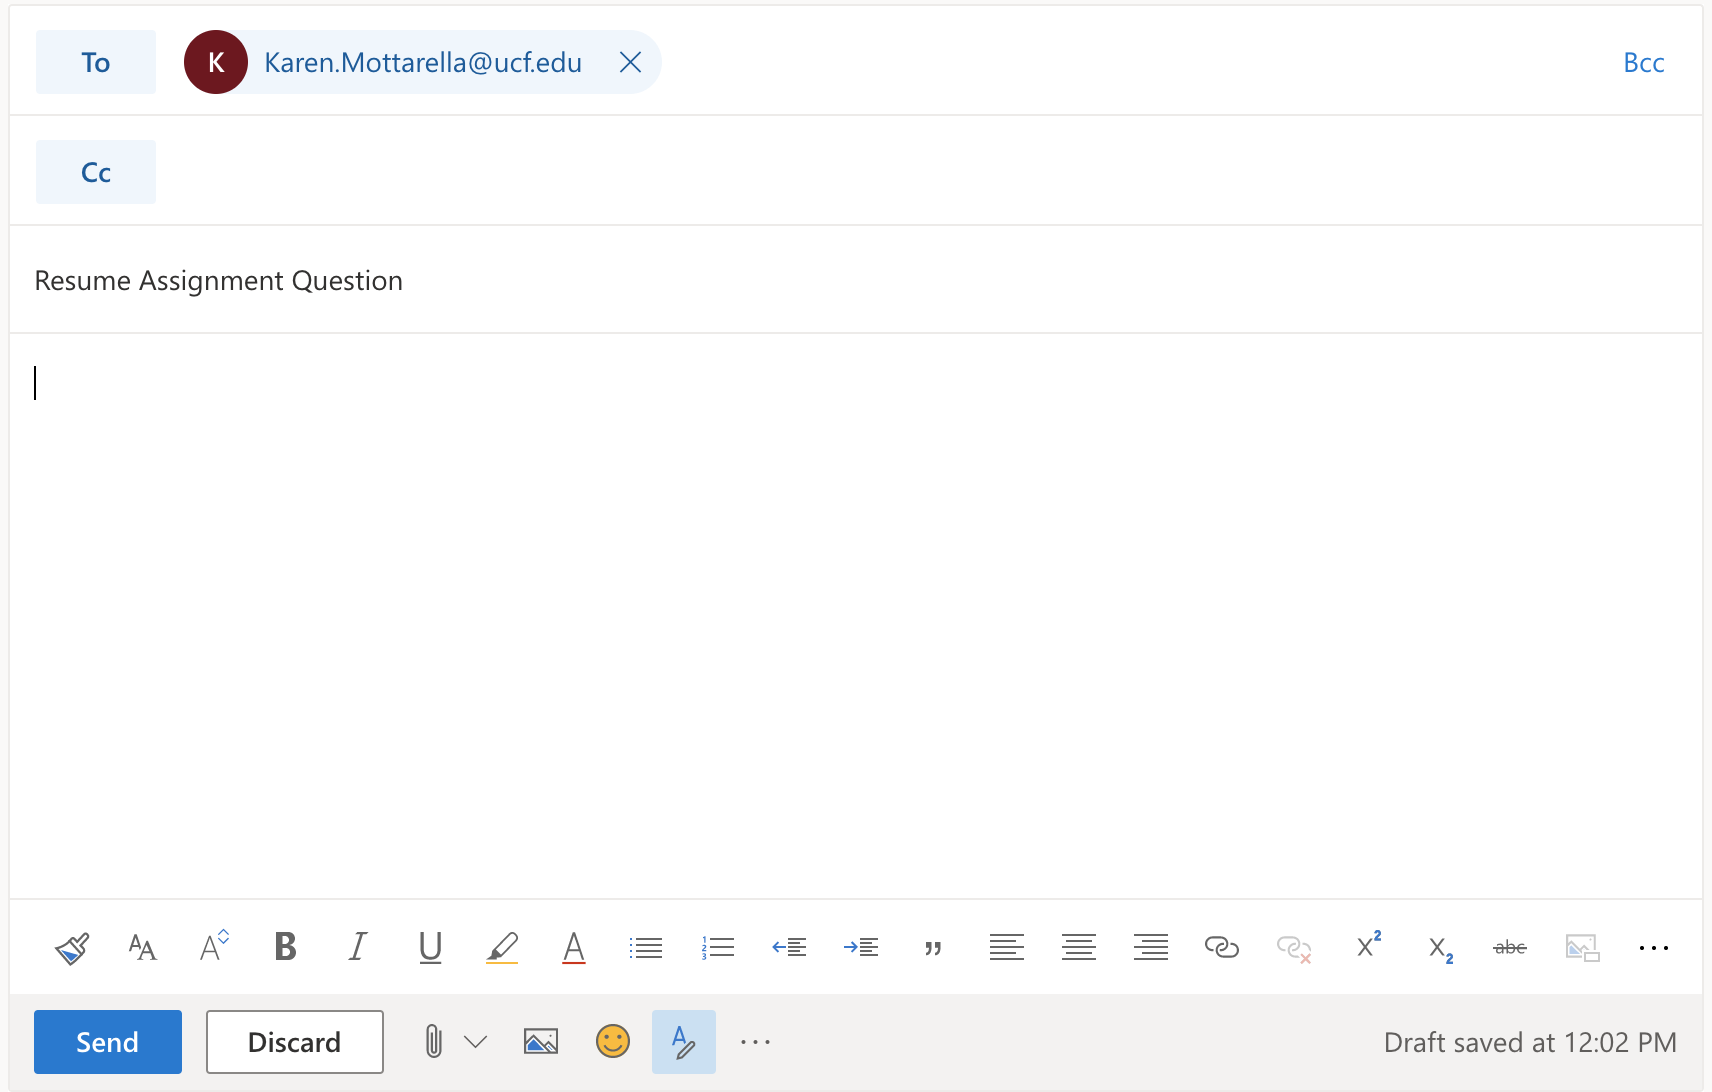This screenshot has width=1712, height=1092.
Task: Toggle bold formatting
Action: pos(285,946)
